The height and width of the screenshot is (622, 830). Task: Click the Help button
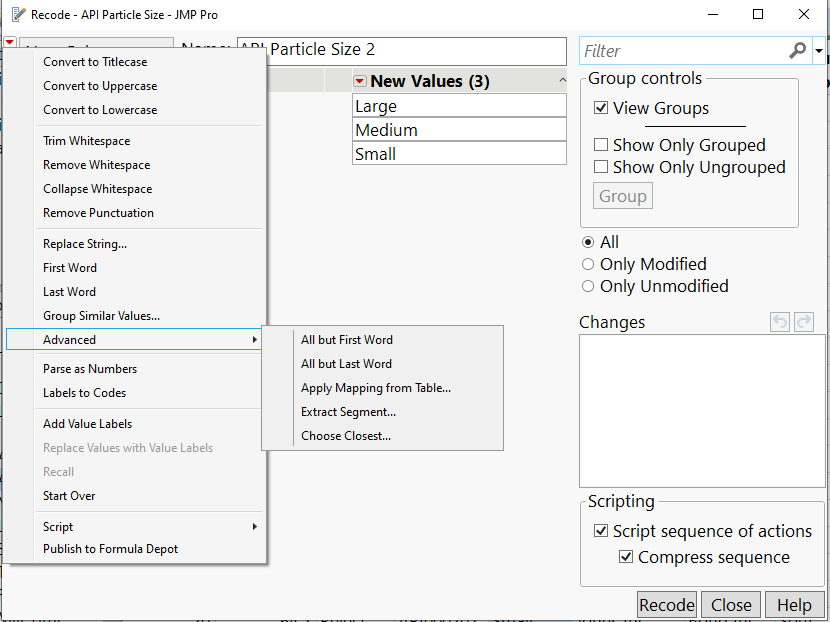pyautogui.click(x=794, y=605)
